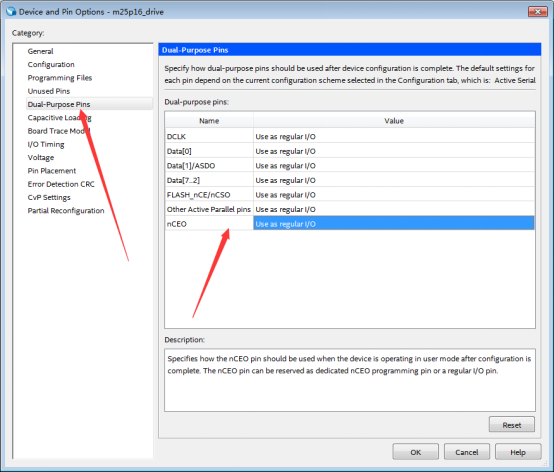Viewport: 554px width, 472px height.
Task: Open the DCLK value dropdown
Action: tap(394, 136)
